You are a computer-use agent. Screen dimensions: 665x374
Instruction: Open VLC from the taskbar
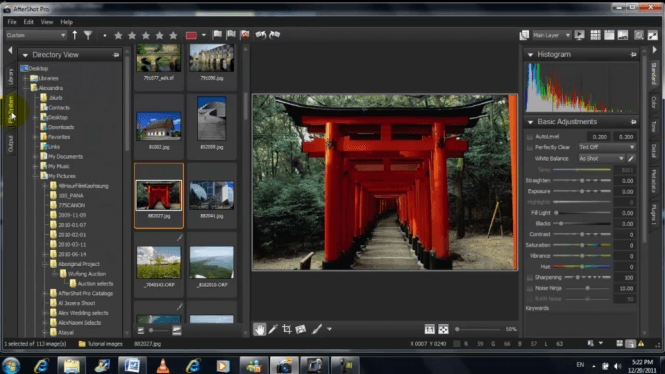[162, 366]
